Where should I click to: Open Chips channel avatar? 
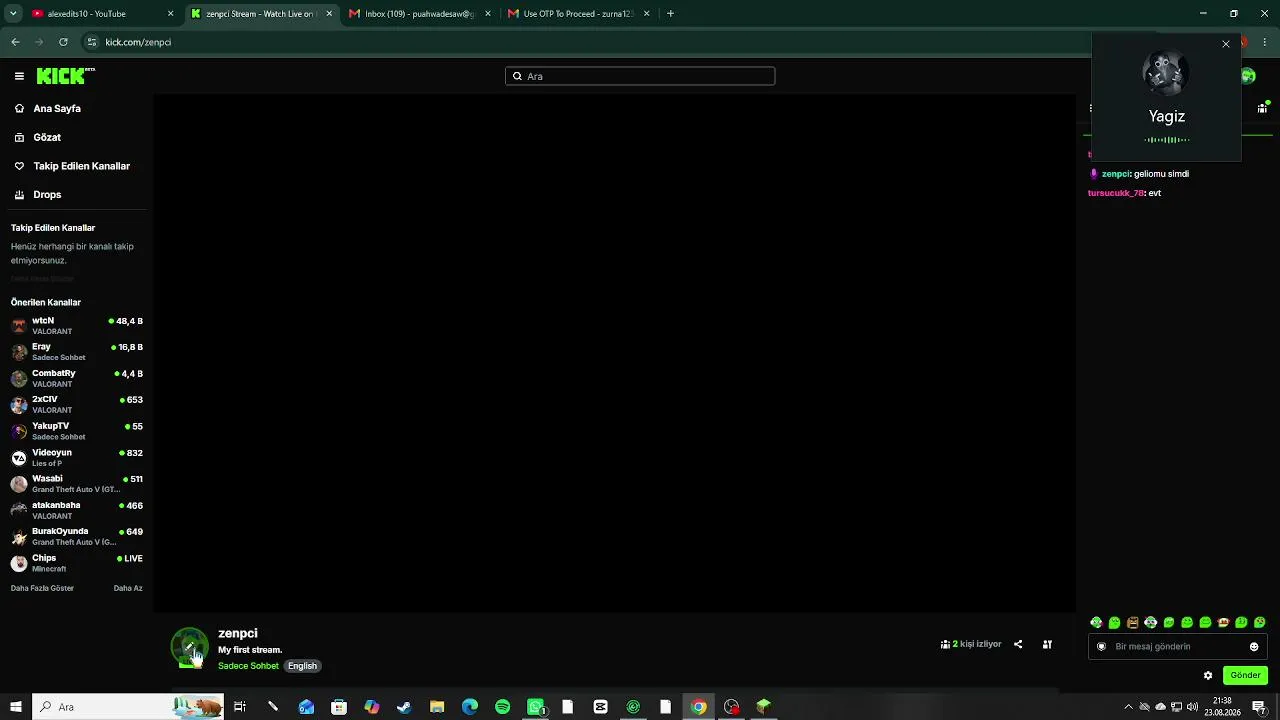coord(19,563)
